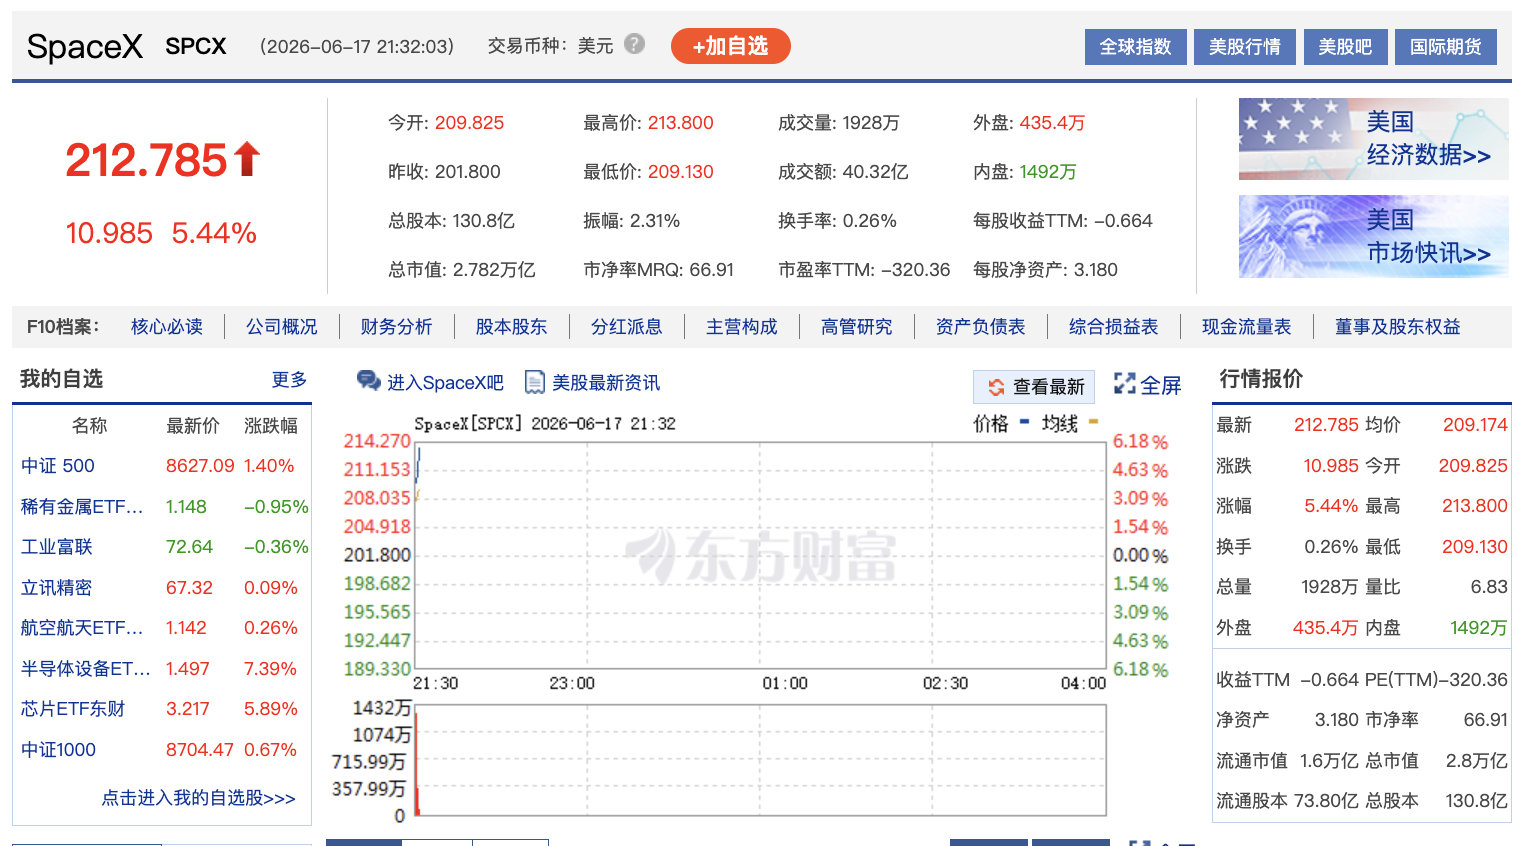Click the 5.44% change under the price
This screenshot has width=1534, height=846.
214,233
